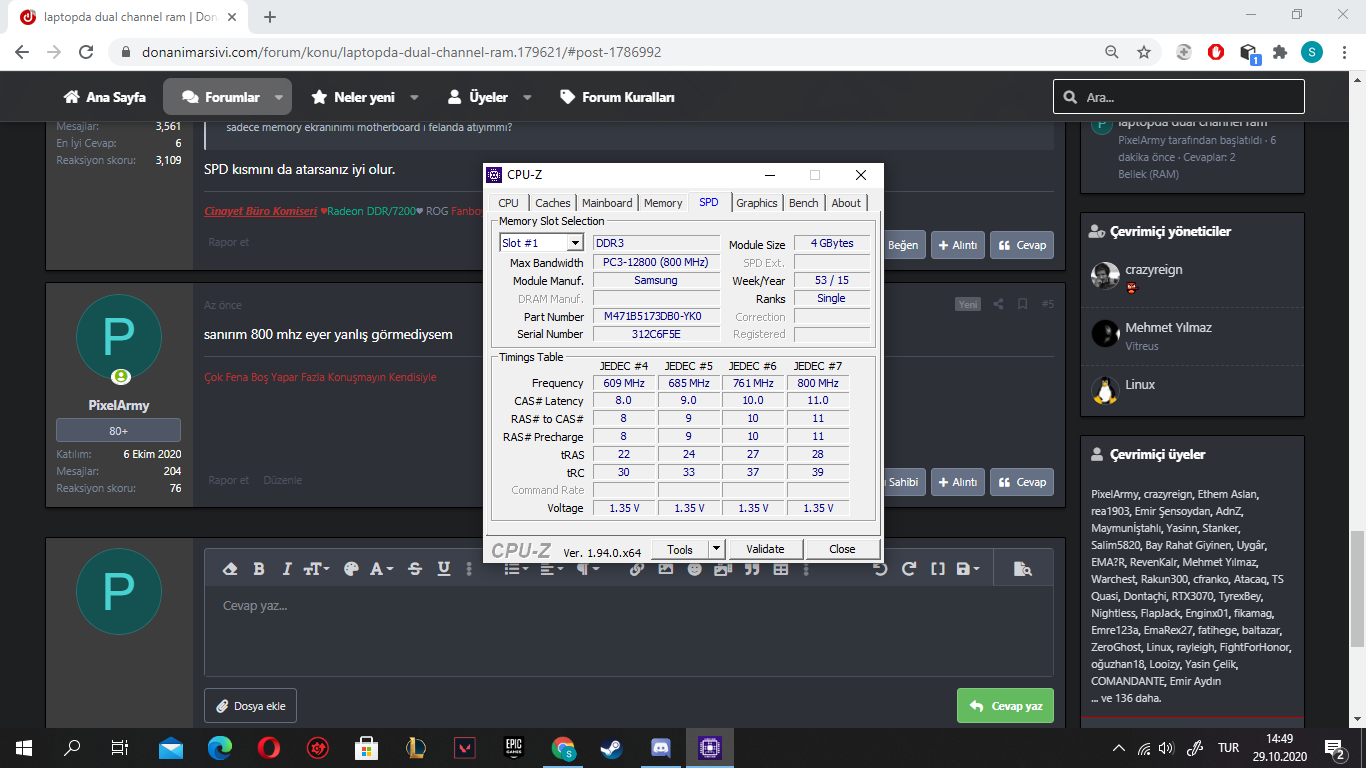The width and height of the screenshot is (1366, 768).
Task: Insert an image in the reply editor
Action: [666, 569]
